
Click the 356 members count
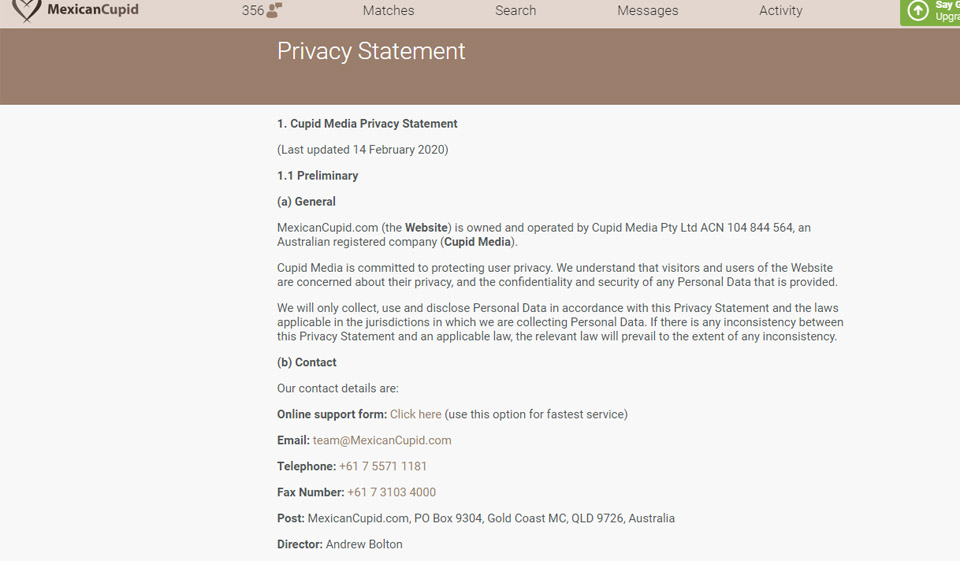[253, 11]
